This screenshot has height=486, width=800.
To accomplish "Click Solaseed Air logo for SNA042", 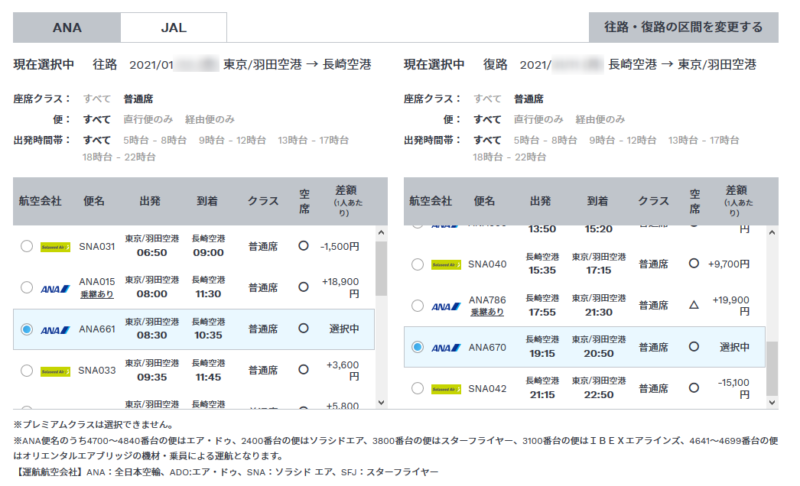I will (x=446, y=389).
